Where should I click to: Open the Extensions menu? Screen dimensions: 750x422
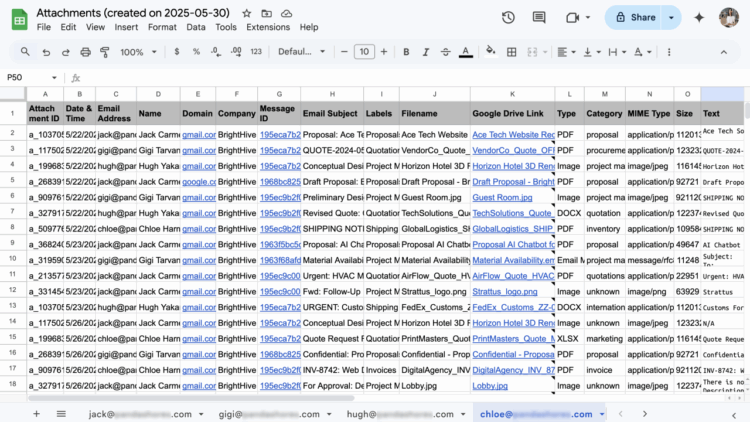point(268,27)
